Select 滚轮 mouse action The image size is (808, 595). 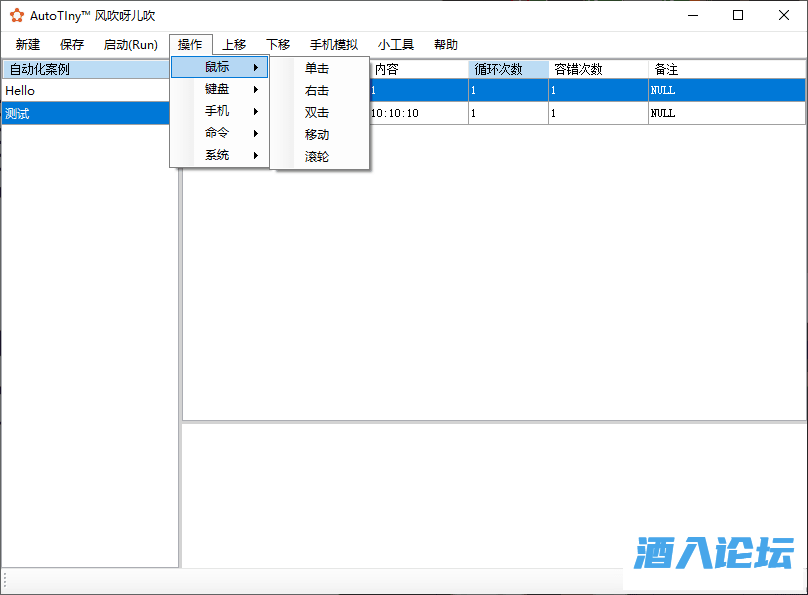(x=317, y=157)
